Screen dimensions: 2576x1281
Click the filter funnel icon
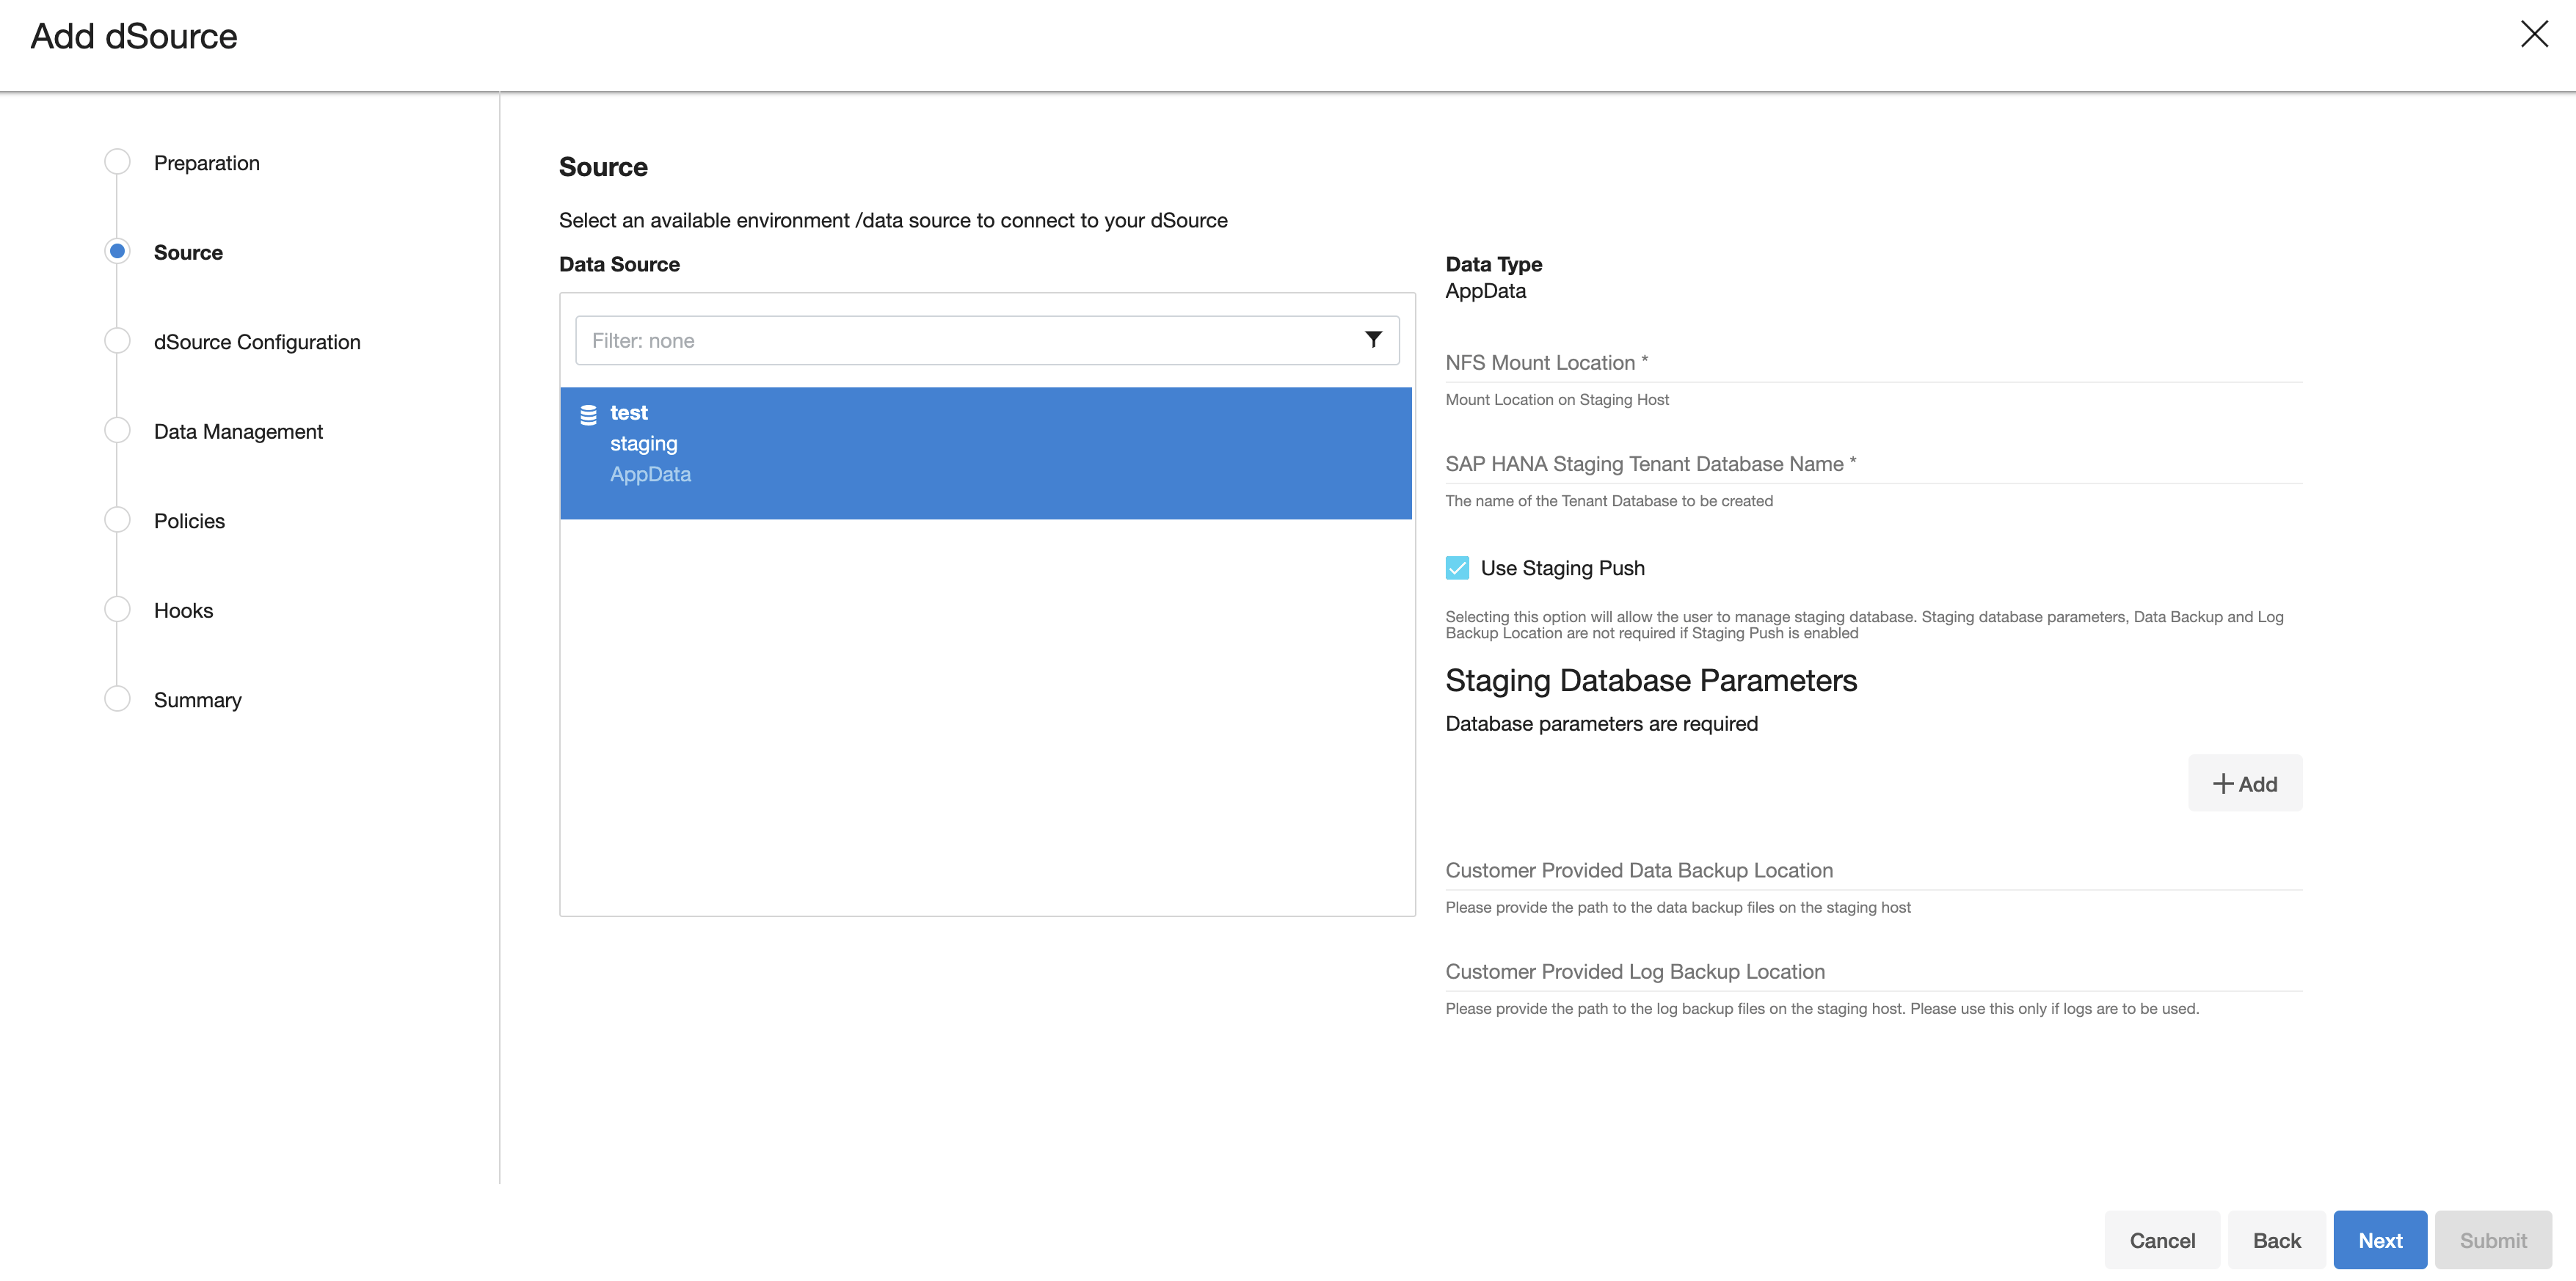1373,340
